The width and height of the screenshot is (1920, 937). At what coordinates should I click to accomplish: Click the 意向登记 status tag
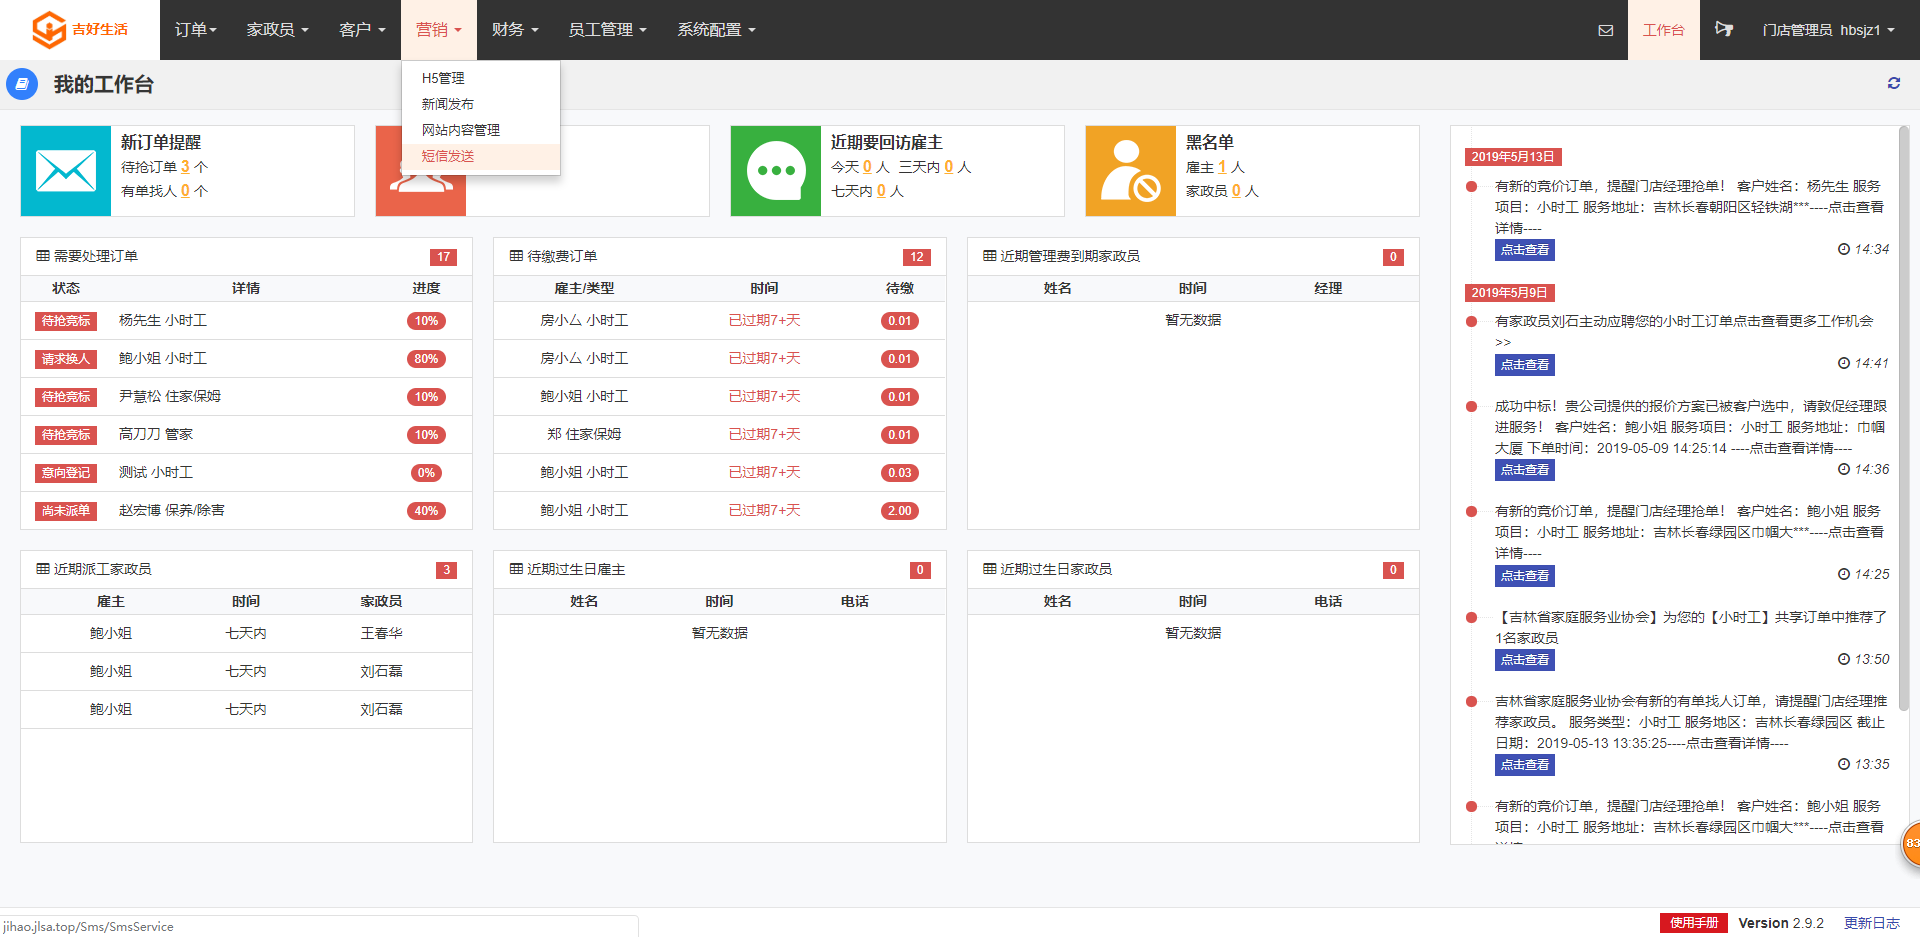coord(66,473)
